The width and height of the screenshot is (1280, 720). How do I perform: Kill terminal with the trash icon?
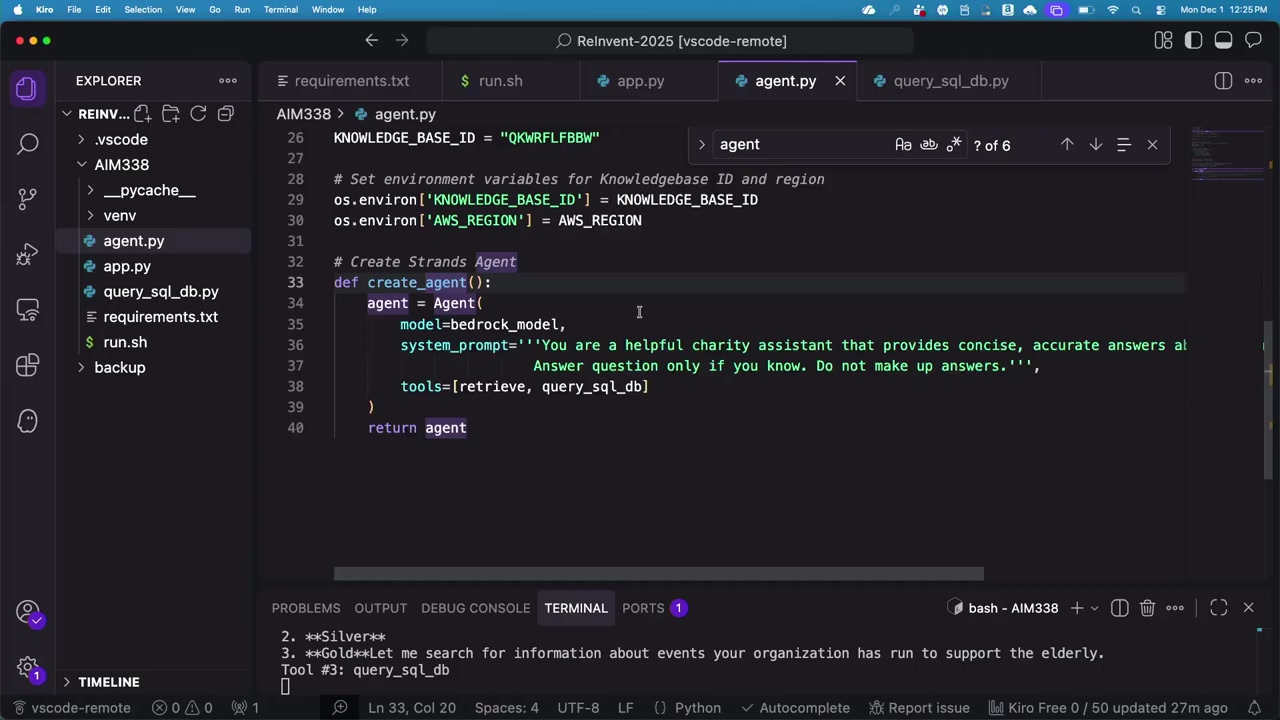[x=1147, y=608]
